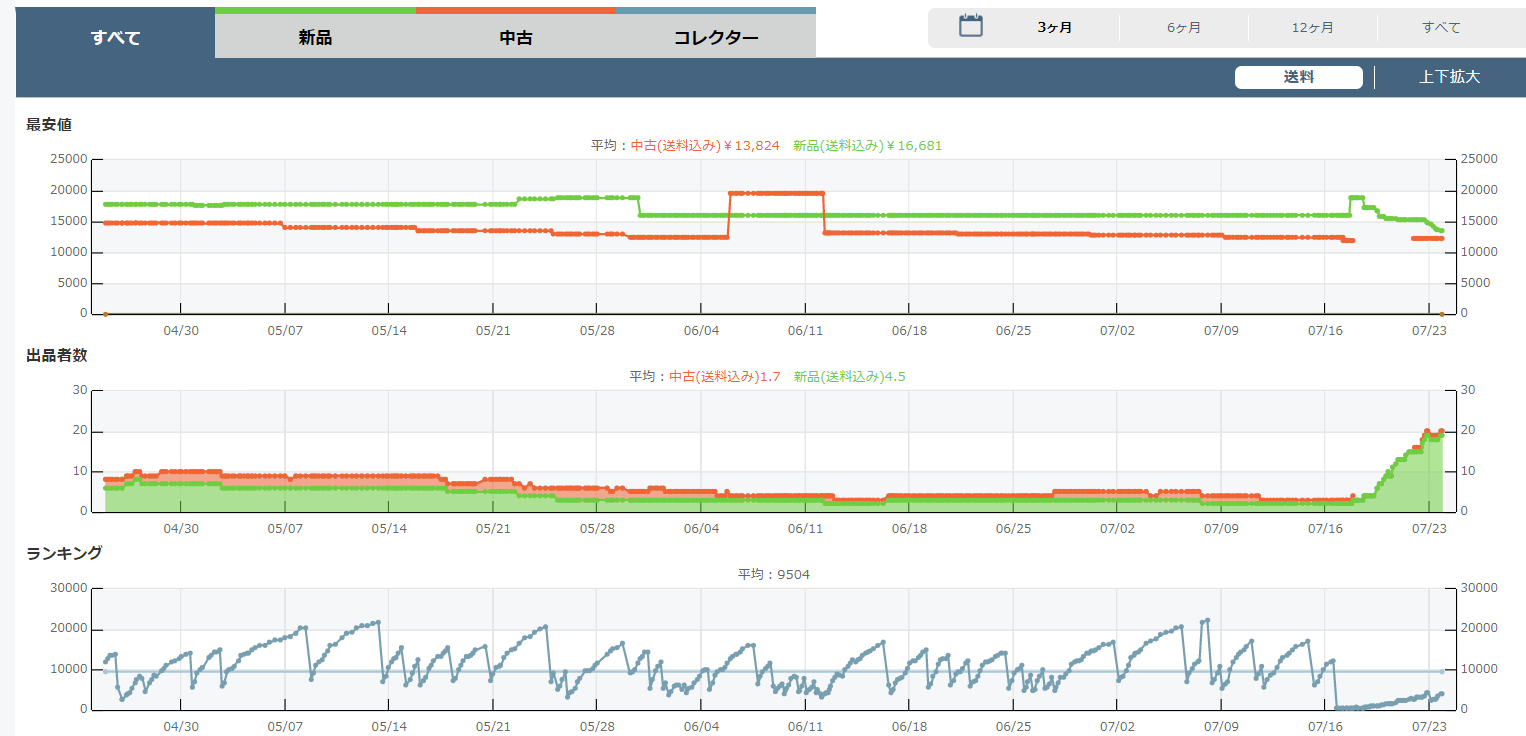This screenshot has height=736, width=1526.
Task: Select the すべて condition tab
Action: click(115, 38)
